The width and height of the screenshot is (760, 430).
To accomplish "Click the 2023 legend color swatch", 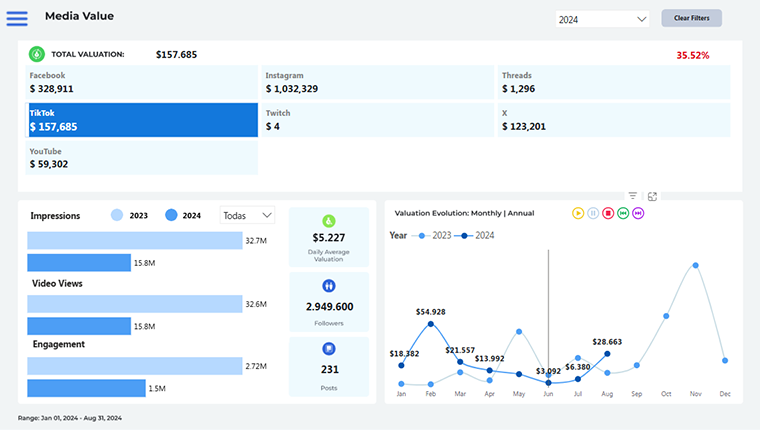I will coord(117,215).
